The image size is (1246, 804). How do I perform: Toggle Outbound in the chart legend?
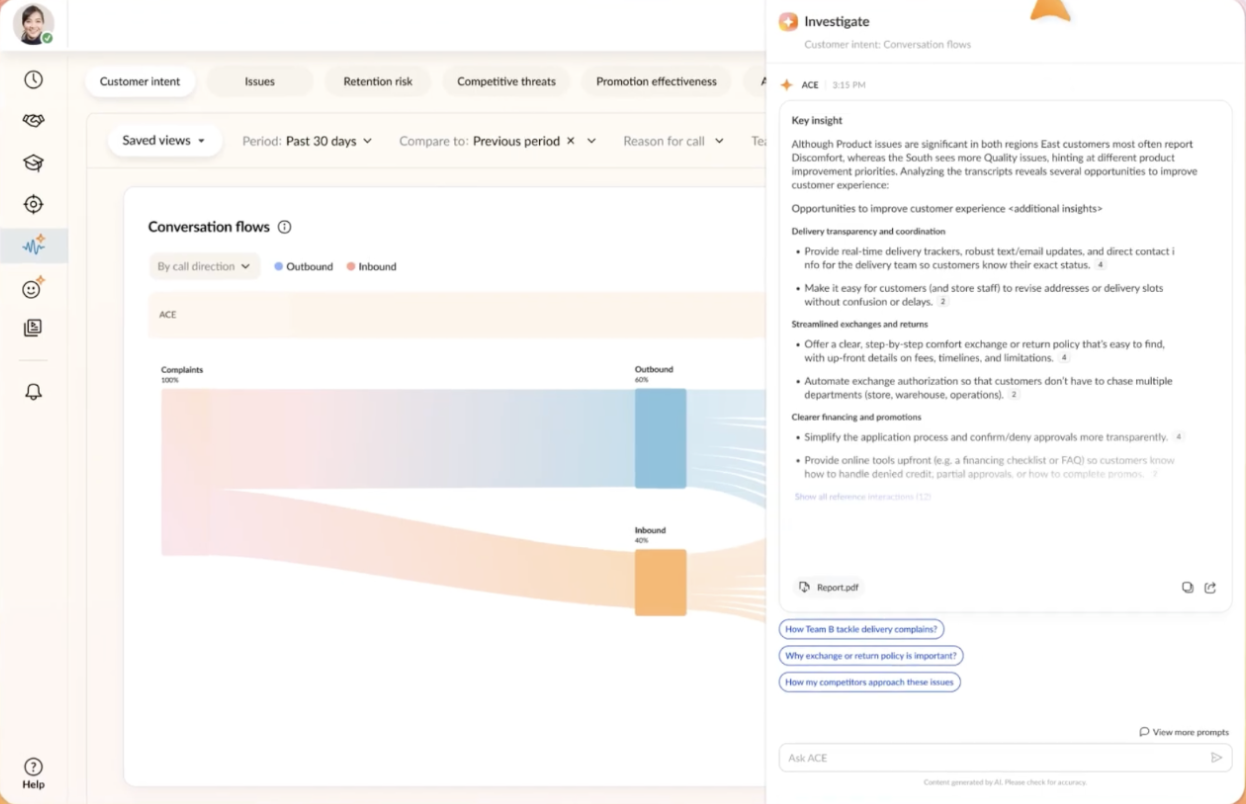pos(303,266)
